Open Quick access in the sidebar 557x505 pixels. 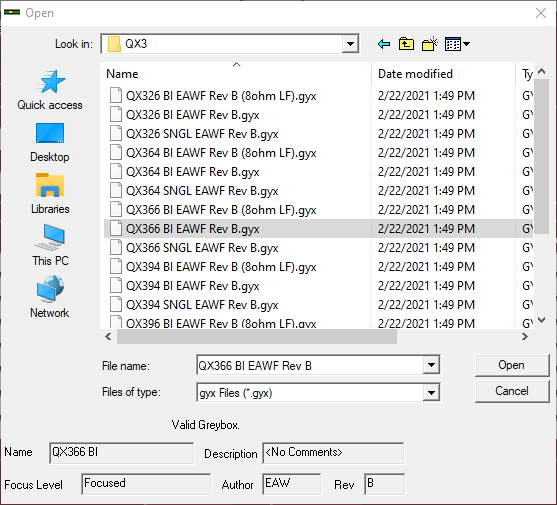(x=50, y=90)
